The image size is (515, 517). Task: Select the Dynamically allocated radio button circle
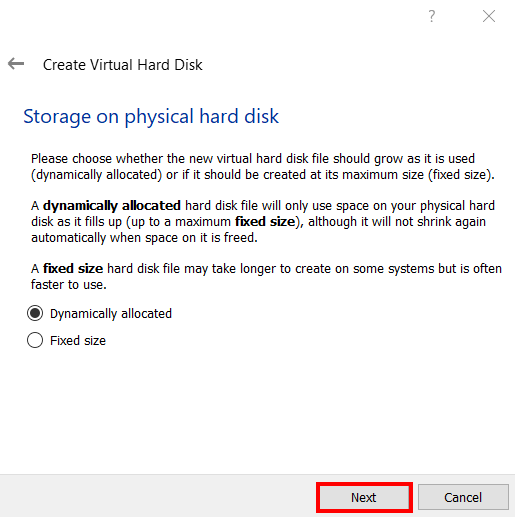[x=35, y=313]
